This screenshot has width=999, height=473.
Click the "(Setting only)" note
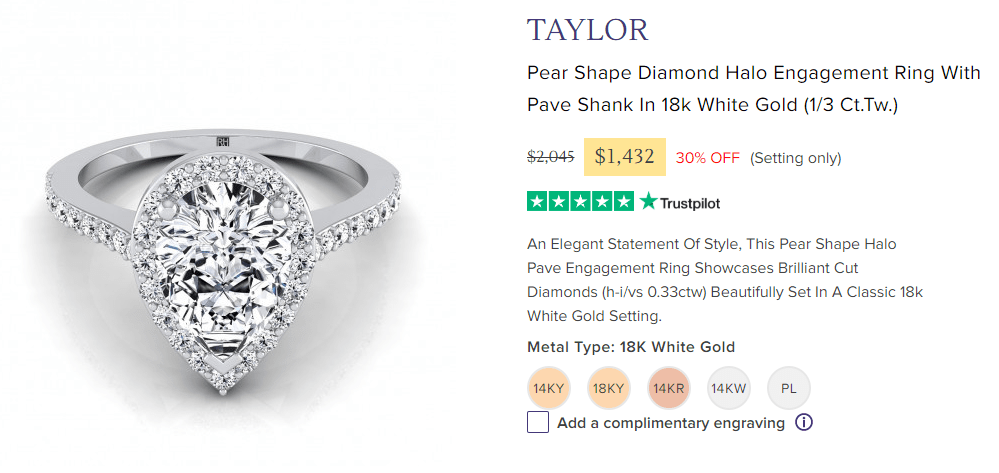click(x=796, y=158)
